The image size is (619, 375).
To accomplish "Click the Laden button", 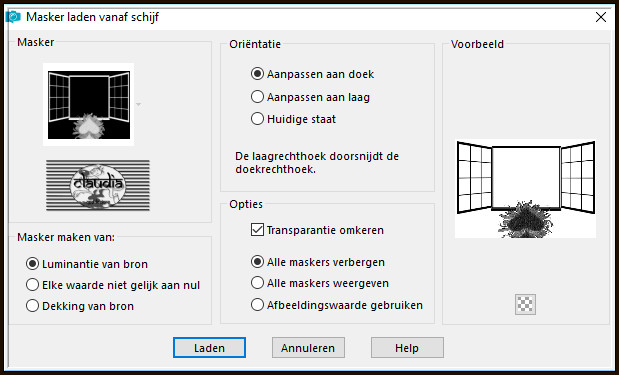I will [209, 348].
